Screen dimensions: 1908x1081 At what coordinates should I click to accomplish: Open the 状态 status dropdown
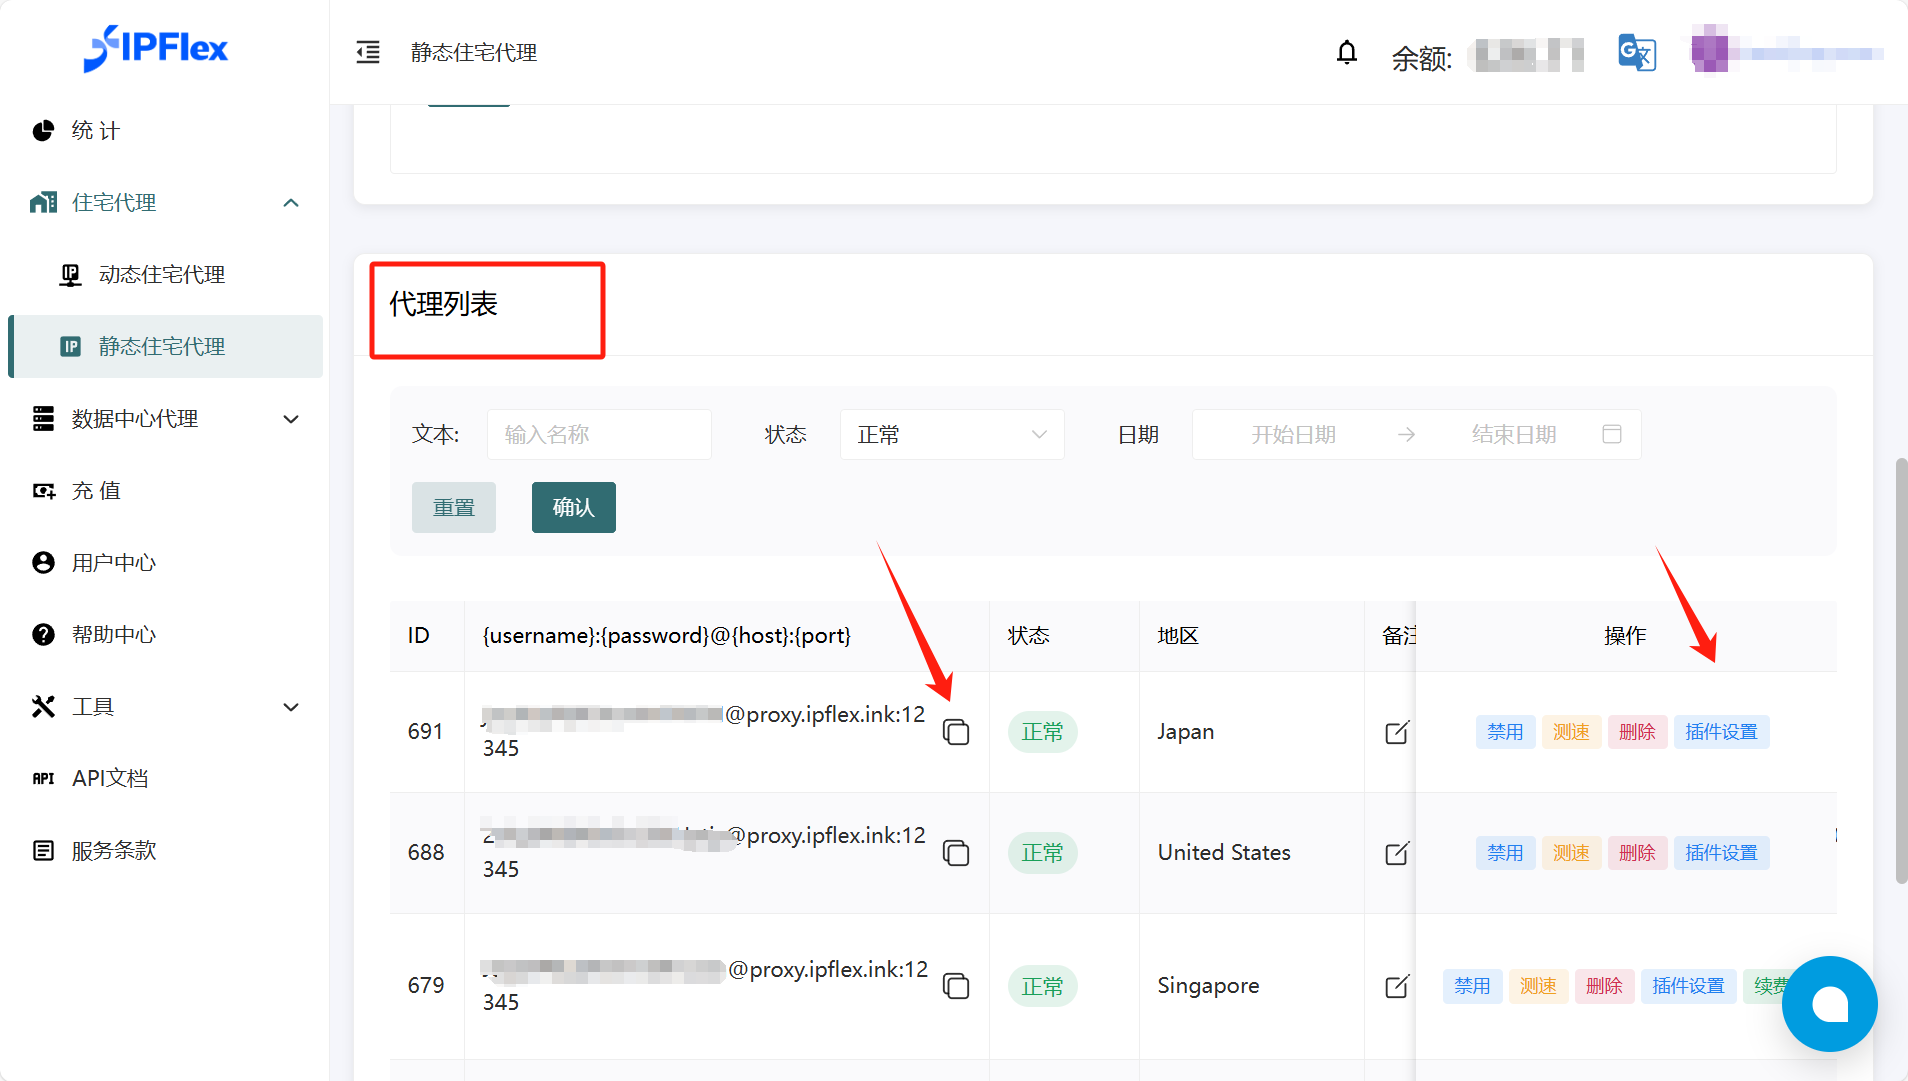point(951,435)
